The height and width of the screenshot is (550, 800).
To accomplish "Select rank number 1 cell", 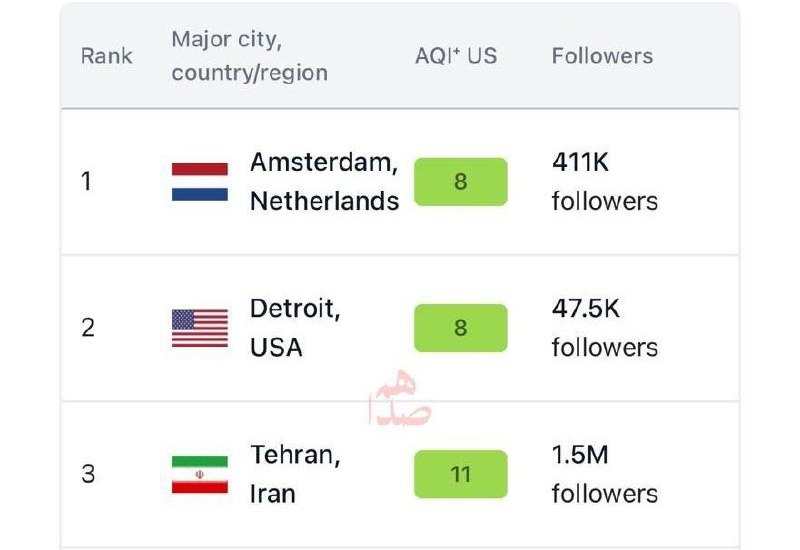I will point(86,182).
